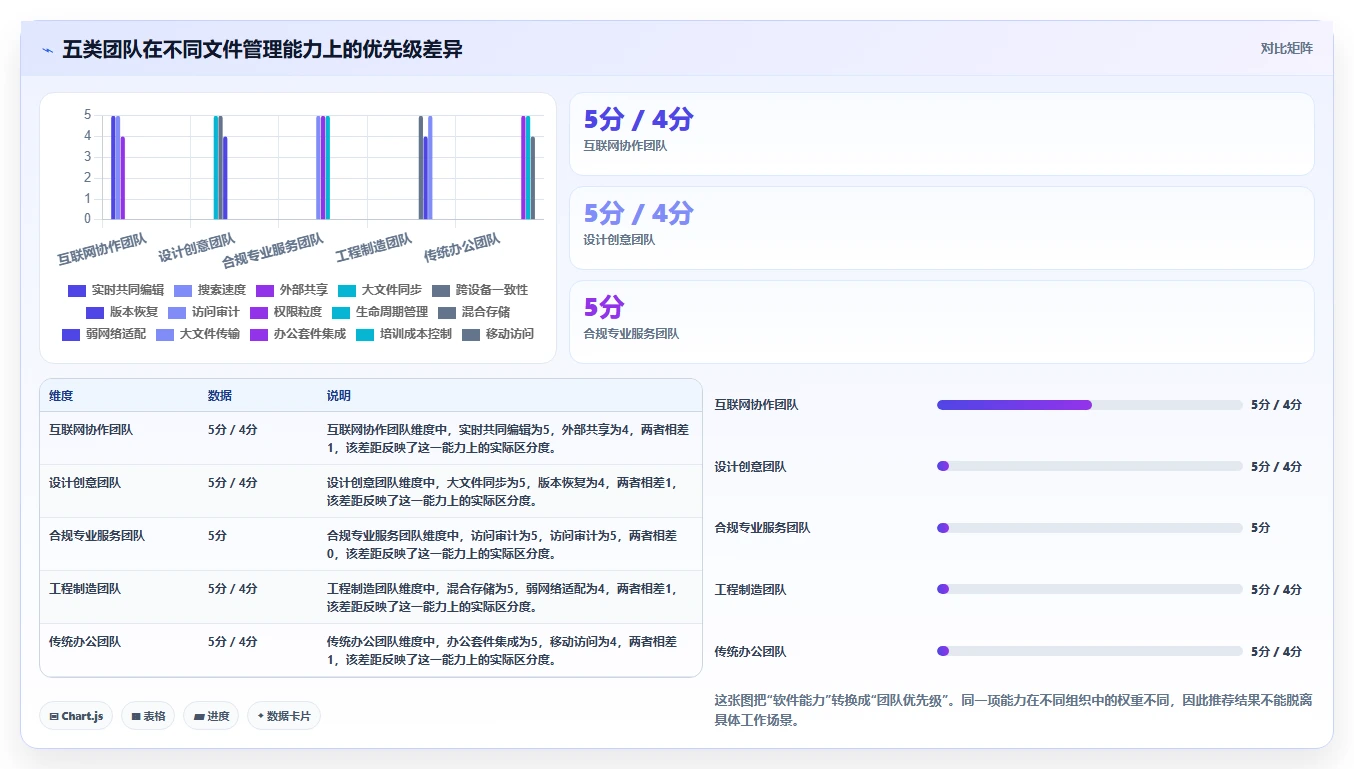Click the bar group above 设计创意团队
1354x769 pixels.
(x=220, y=167)
